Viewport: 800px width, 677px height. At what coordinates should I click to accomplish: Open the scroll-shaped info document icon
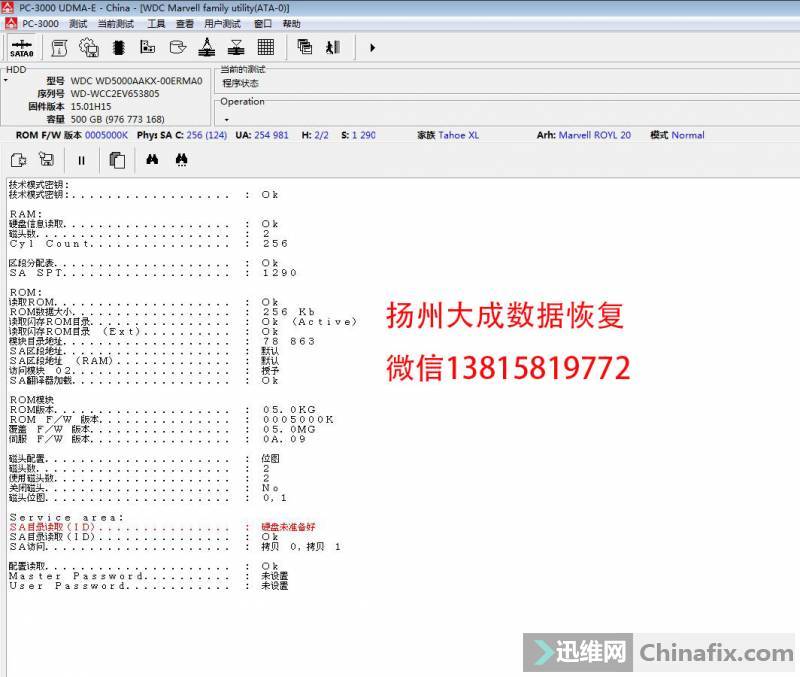click(x=59, y=47)
